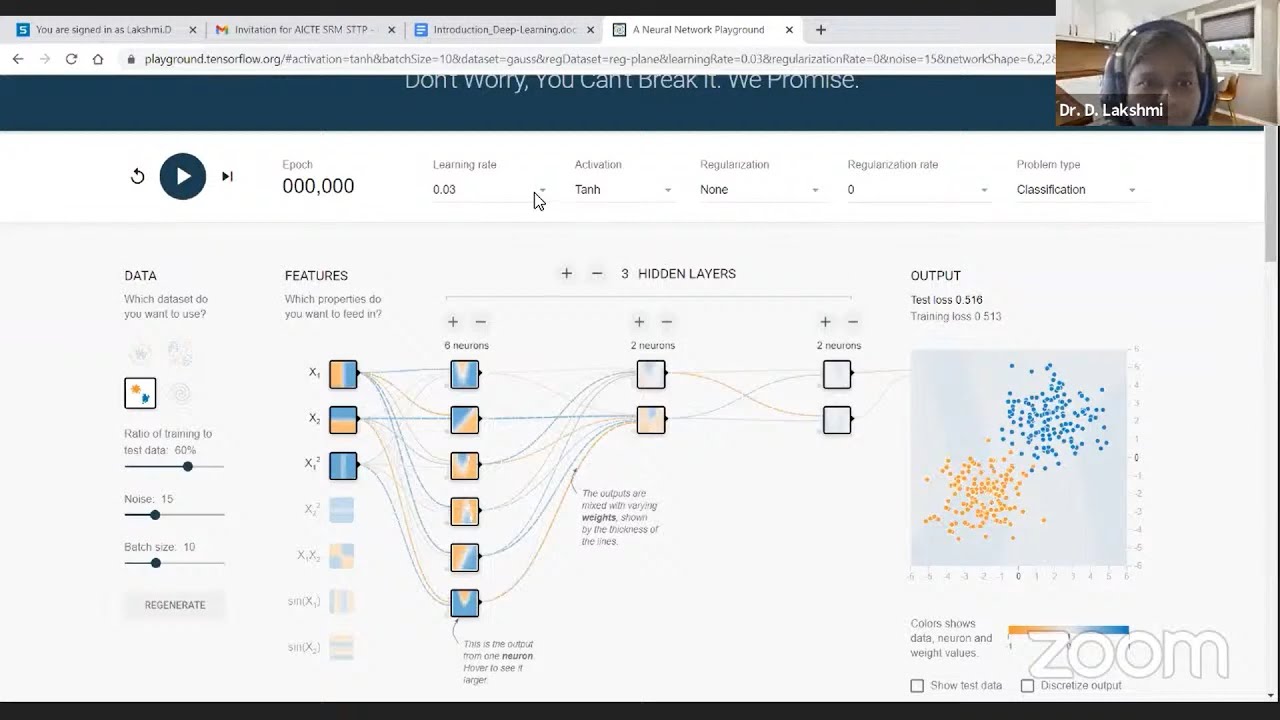Open the Problem type dropdown
Screen dimensions: 1280x720
click(x=1077, y=189)
